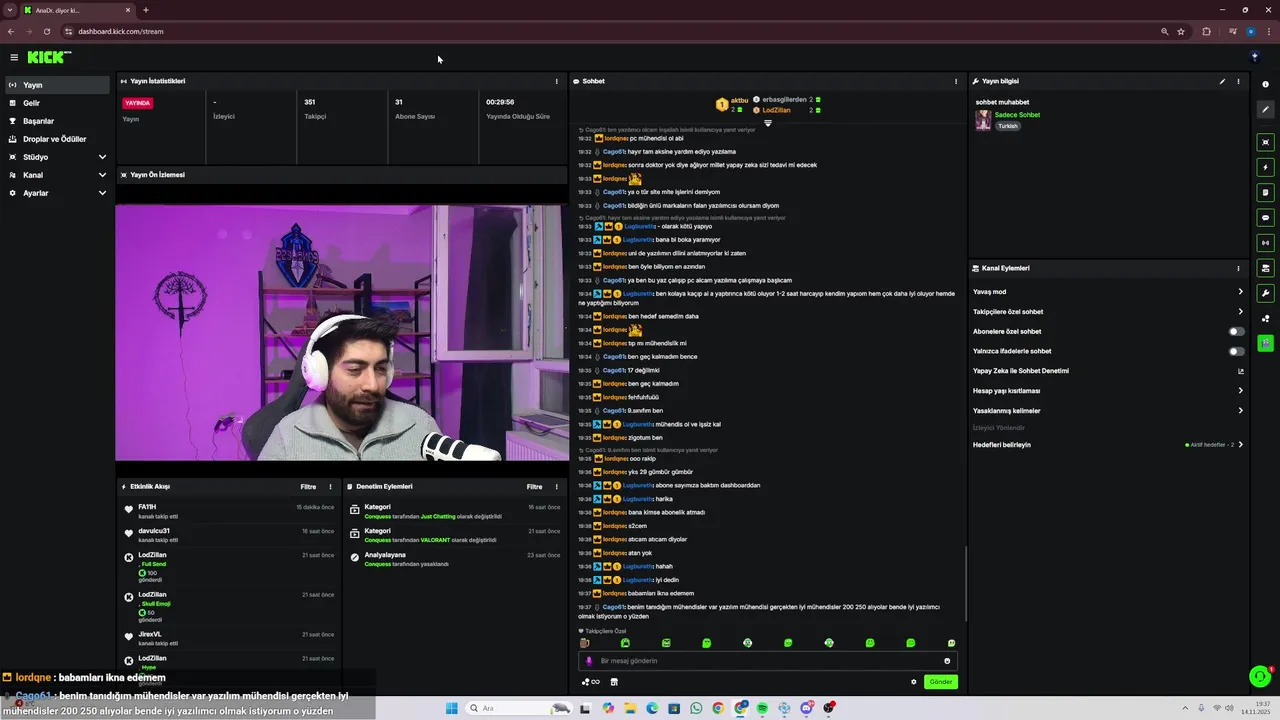Viewport: 1280px width, 720px height.
Task: Reload the page in browser
Action: (x=47, y=31)
